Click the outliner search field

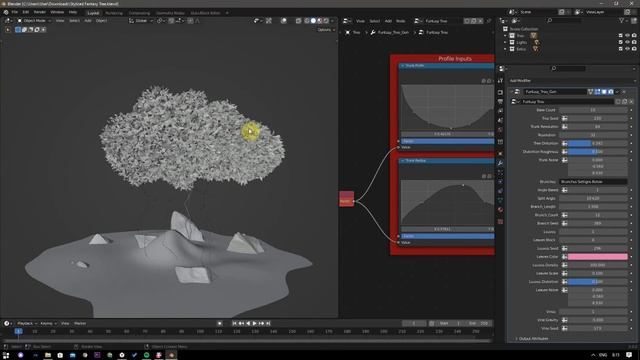click(x=565, y=20)
